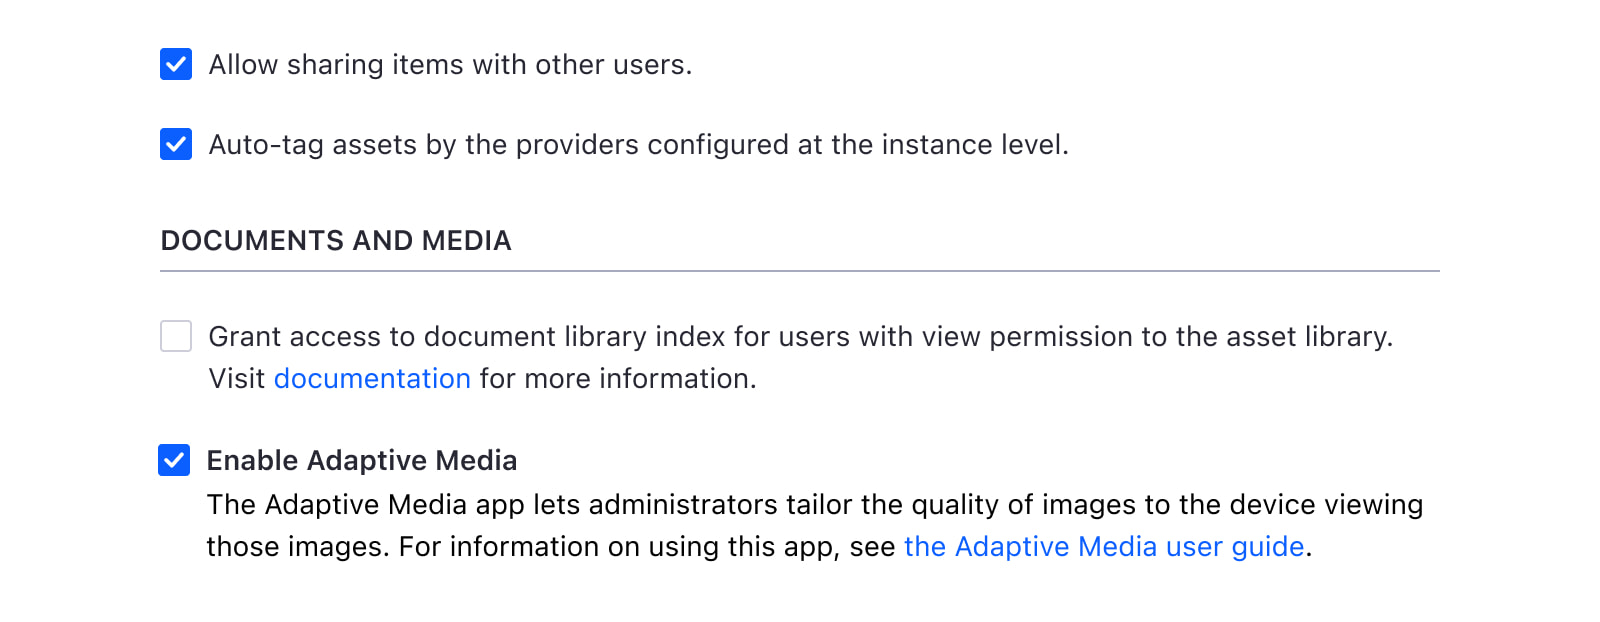This screenshot has height=622, width=1600.
Task: Click the 'Grant access to document library index' label
Action: coord(500,337)
